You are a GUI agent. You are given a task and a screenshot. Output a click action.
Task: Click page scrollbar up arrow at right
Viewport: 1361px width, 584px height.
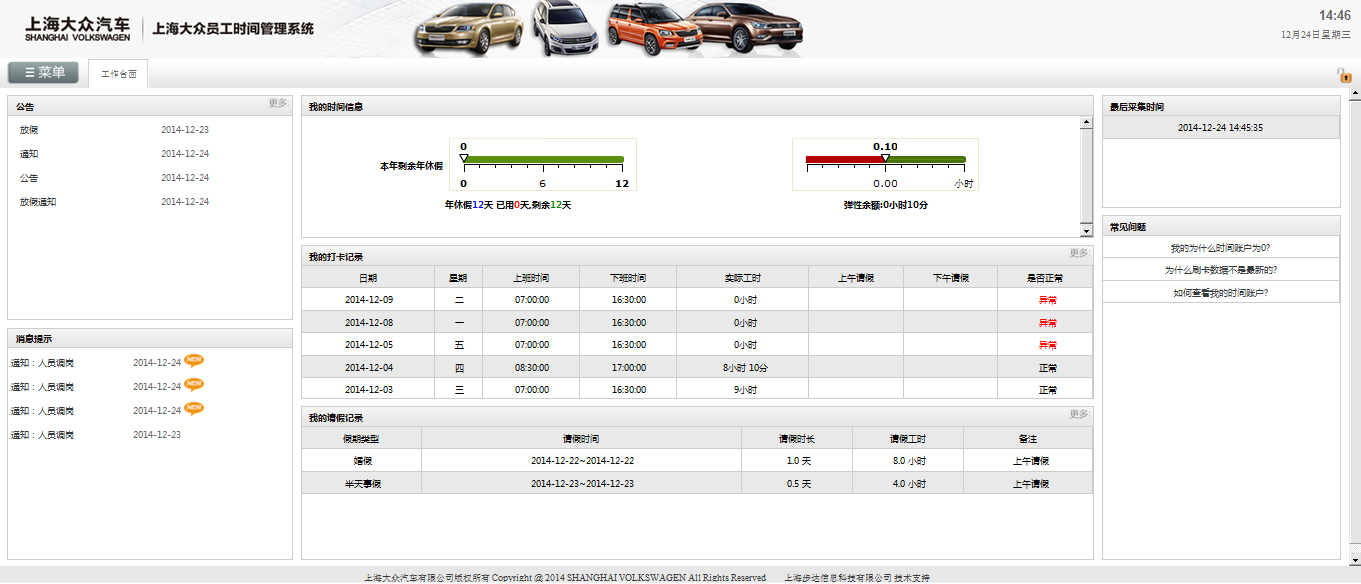click(1354, 95)
